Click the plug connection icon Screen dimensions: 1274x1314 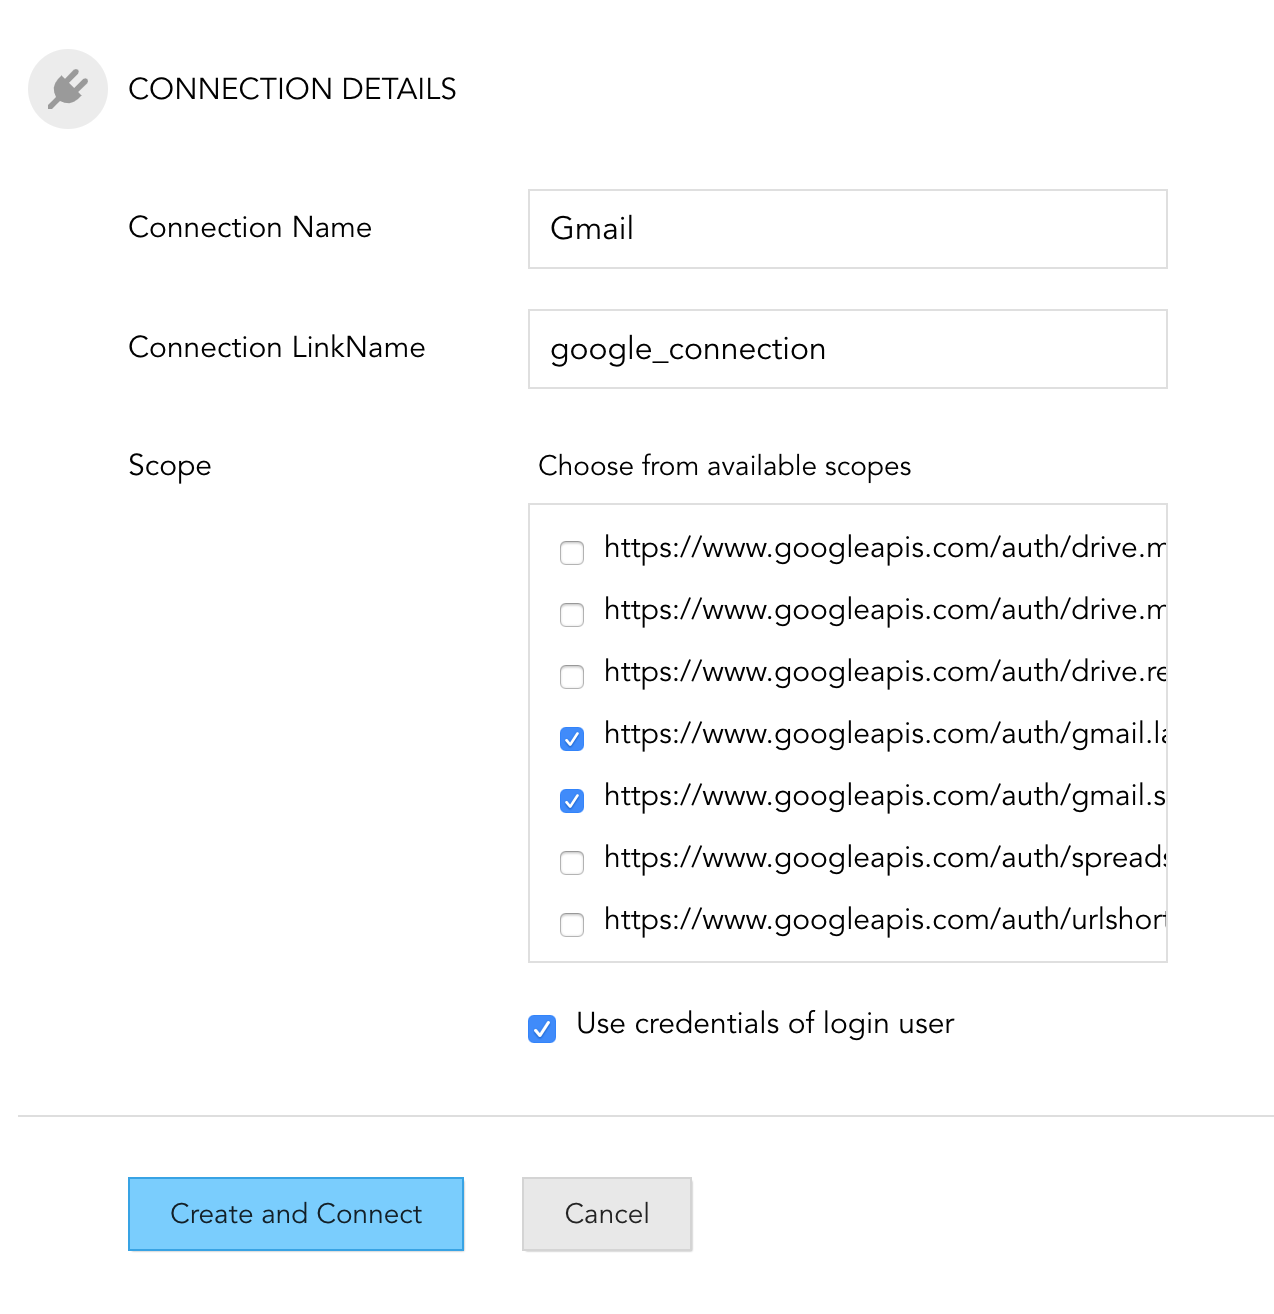pyautogui.click(x=68, y=89)
